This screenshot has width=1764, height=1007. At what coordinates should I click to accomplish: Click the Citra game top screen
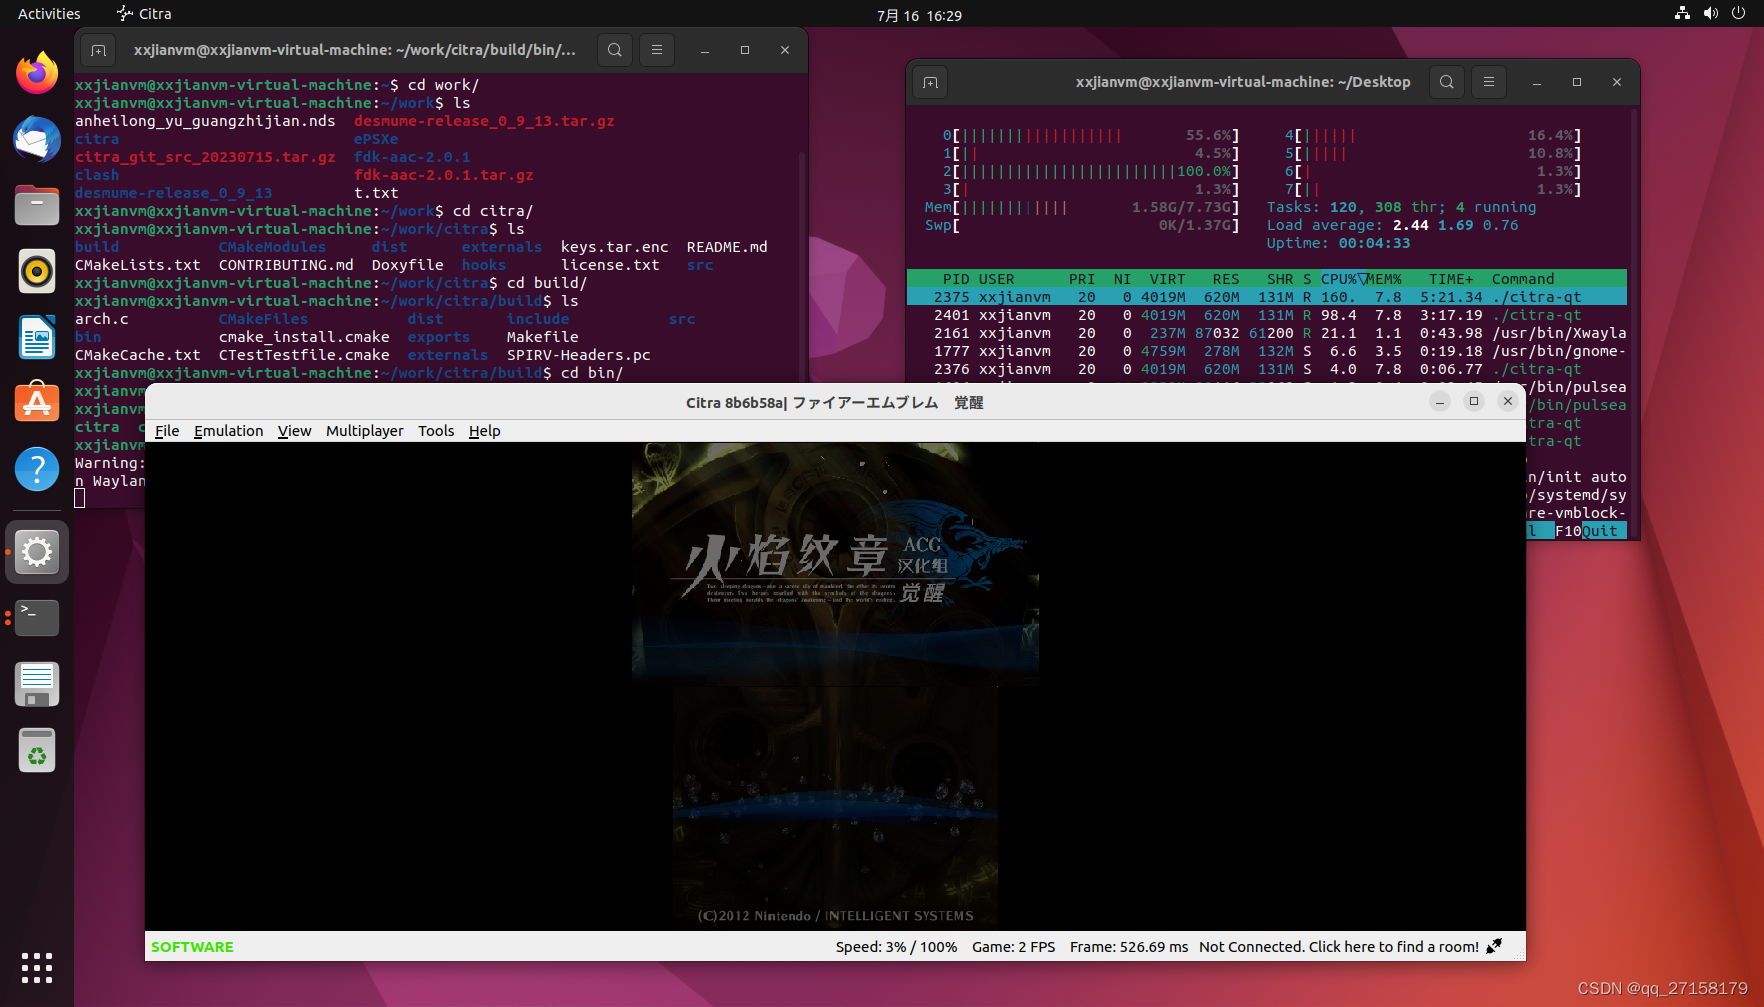[835, 564]
